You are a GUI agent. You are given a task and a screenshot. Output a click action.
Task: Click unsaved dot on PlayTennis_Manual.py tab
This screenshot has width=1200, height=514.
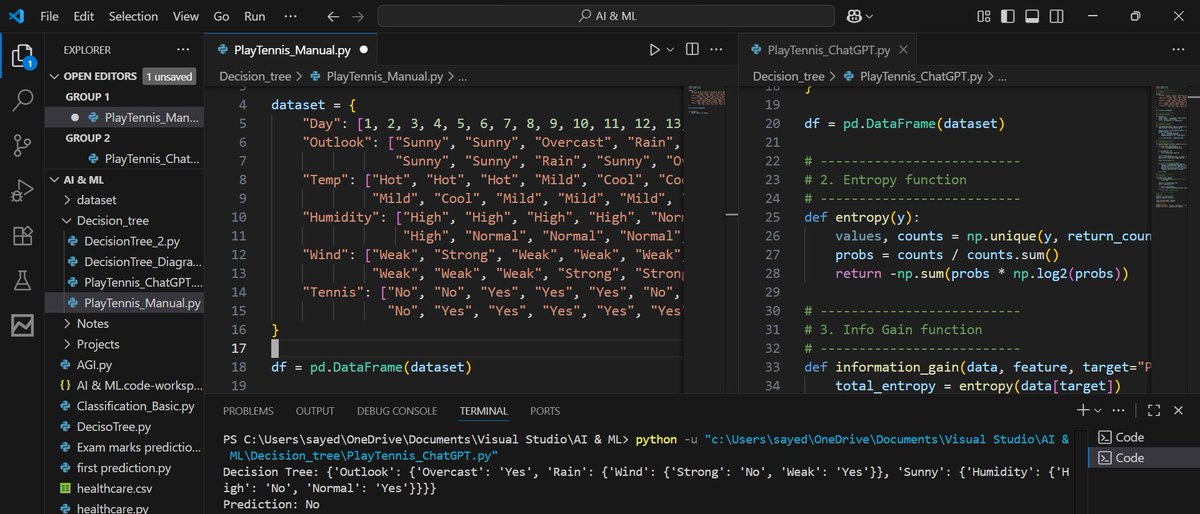click(362, 49)
